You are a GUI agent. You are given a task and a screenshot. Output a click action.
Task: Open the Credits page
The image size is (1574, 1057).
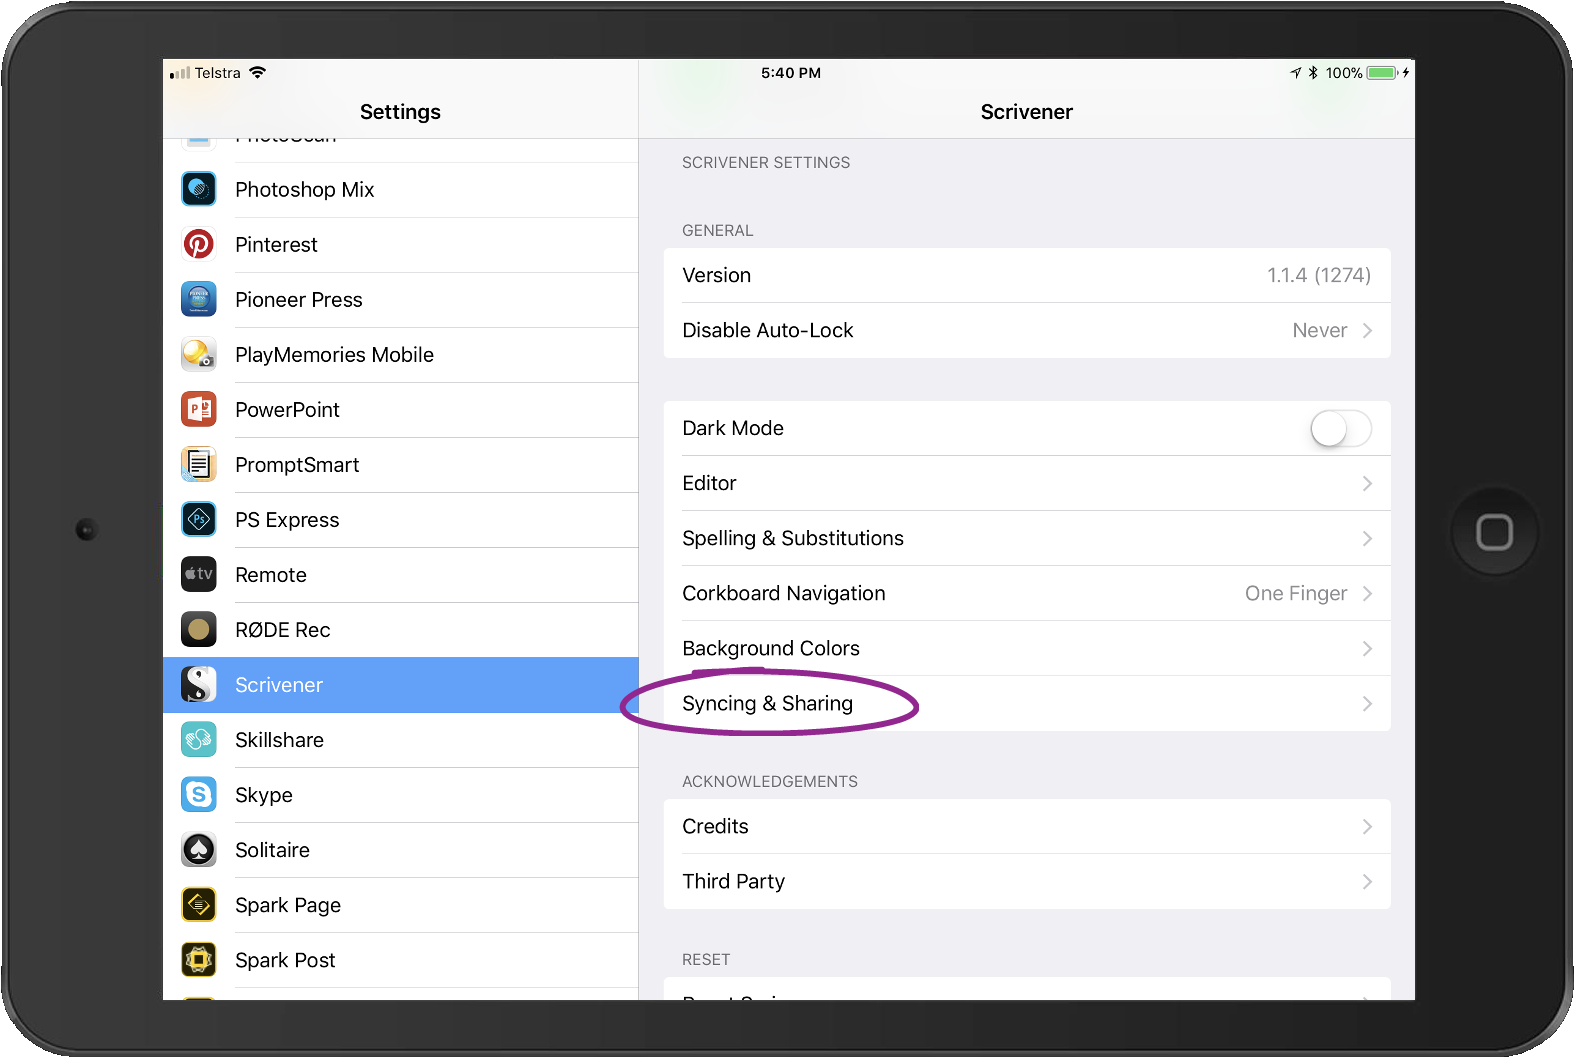point(1027,826)
